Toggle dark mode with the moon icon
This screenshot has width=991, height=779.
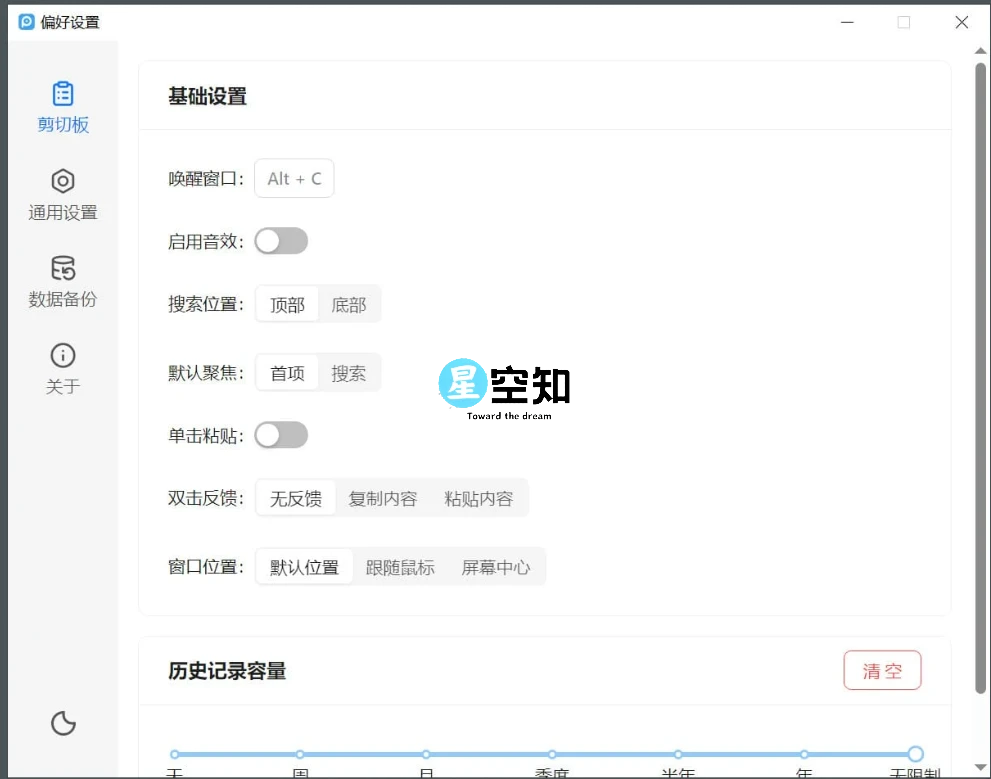[63, 723]
